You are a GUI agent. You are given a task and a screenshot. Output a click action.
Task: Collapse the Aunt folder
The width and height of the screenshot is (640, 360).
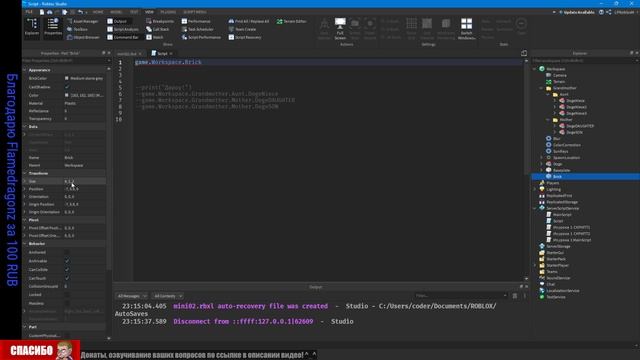548,94
